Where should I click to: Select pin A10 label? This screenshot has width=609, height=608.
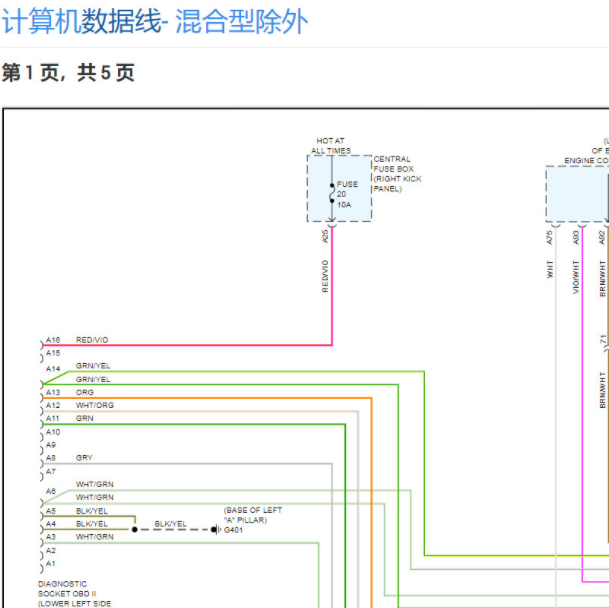pyautogui.click(x=53, y=432)
